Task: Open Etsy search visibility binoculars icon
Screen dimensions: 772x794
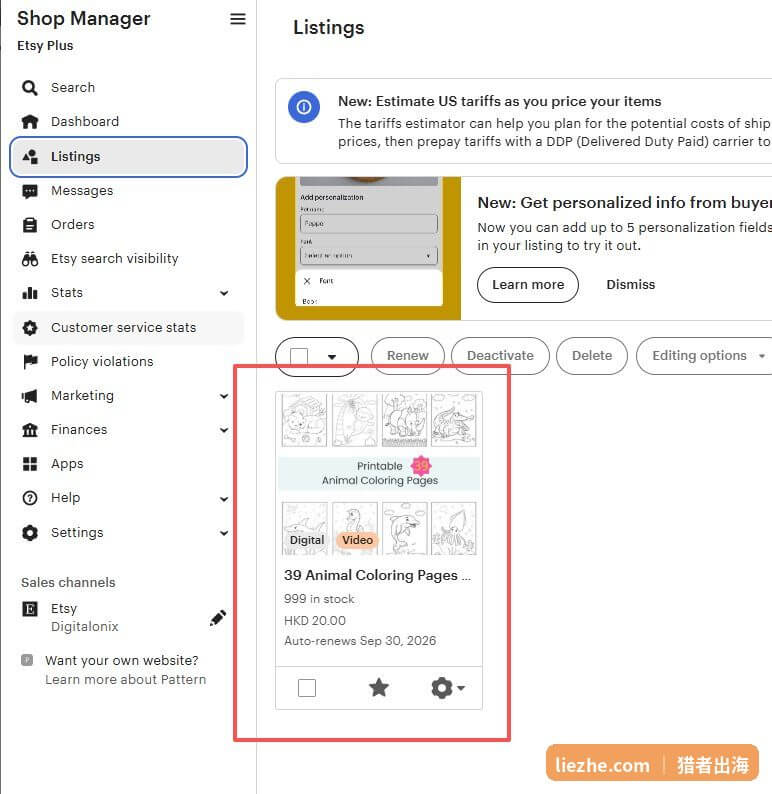Action: [x=30, y=259]
